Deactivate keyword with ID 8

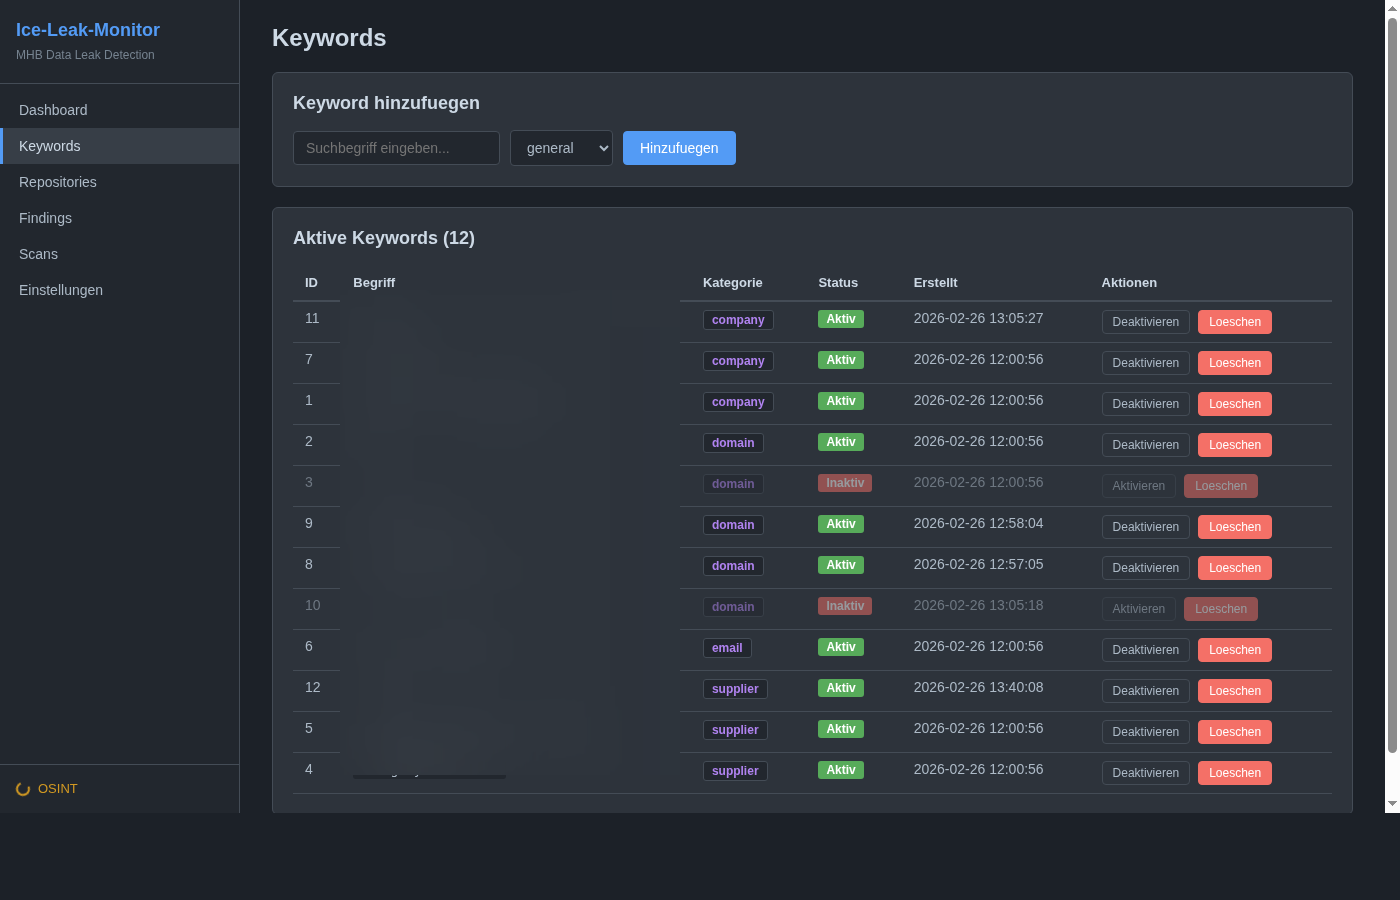[x=1146, y=568]
